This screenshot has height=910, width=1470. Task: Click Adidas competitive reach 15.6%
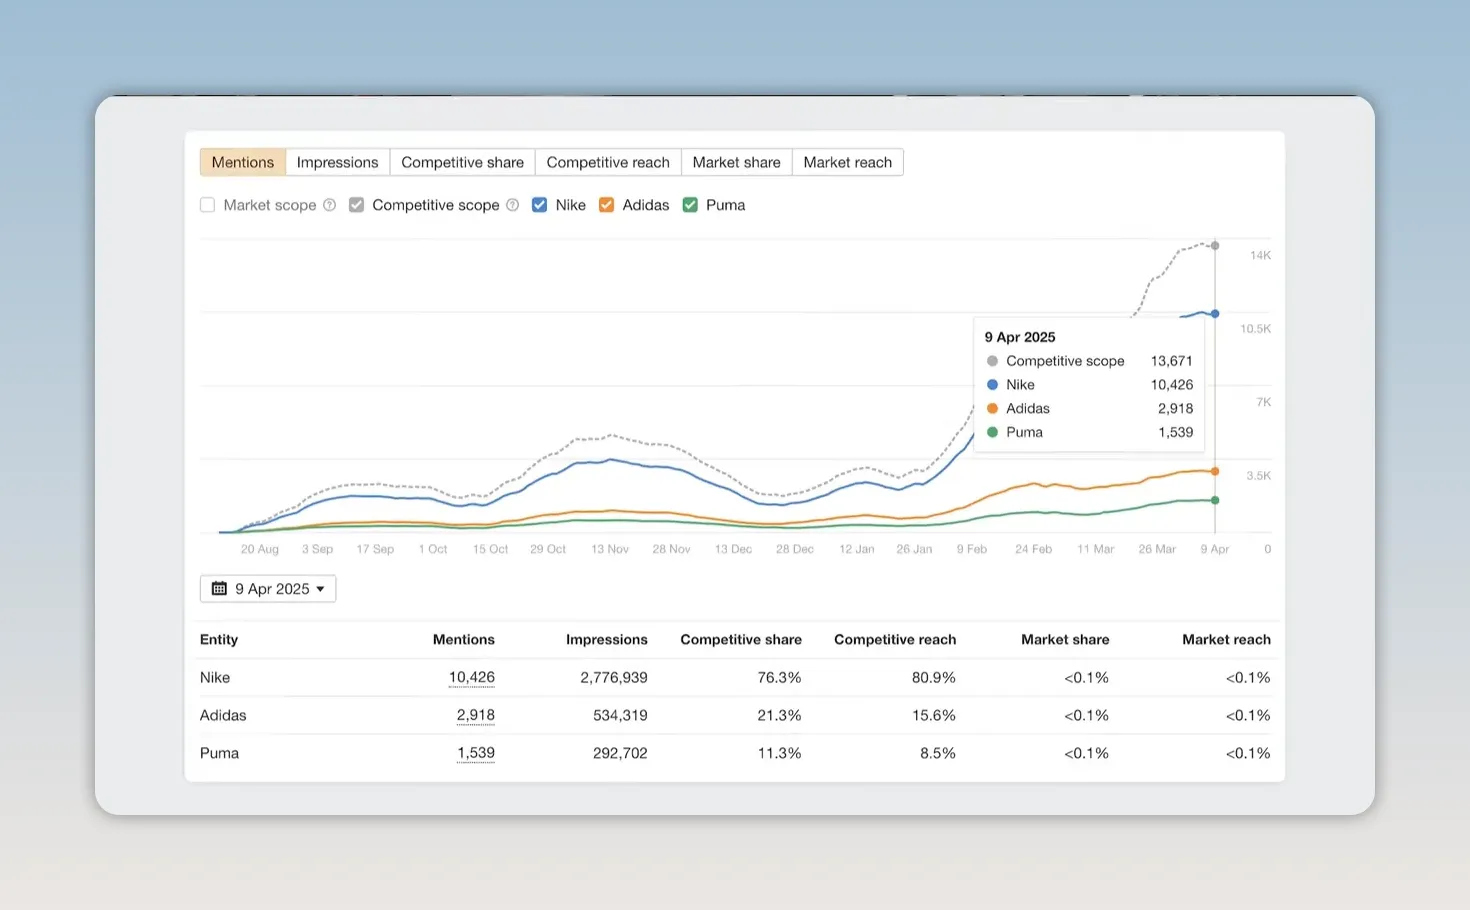pos(933,715)
